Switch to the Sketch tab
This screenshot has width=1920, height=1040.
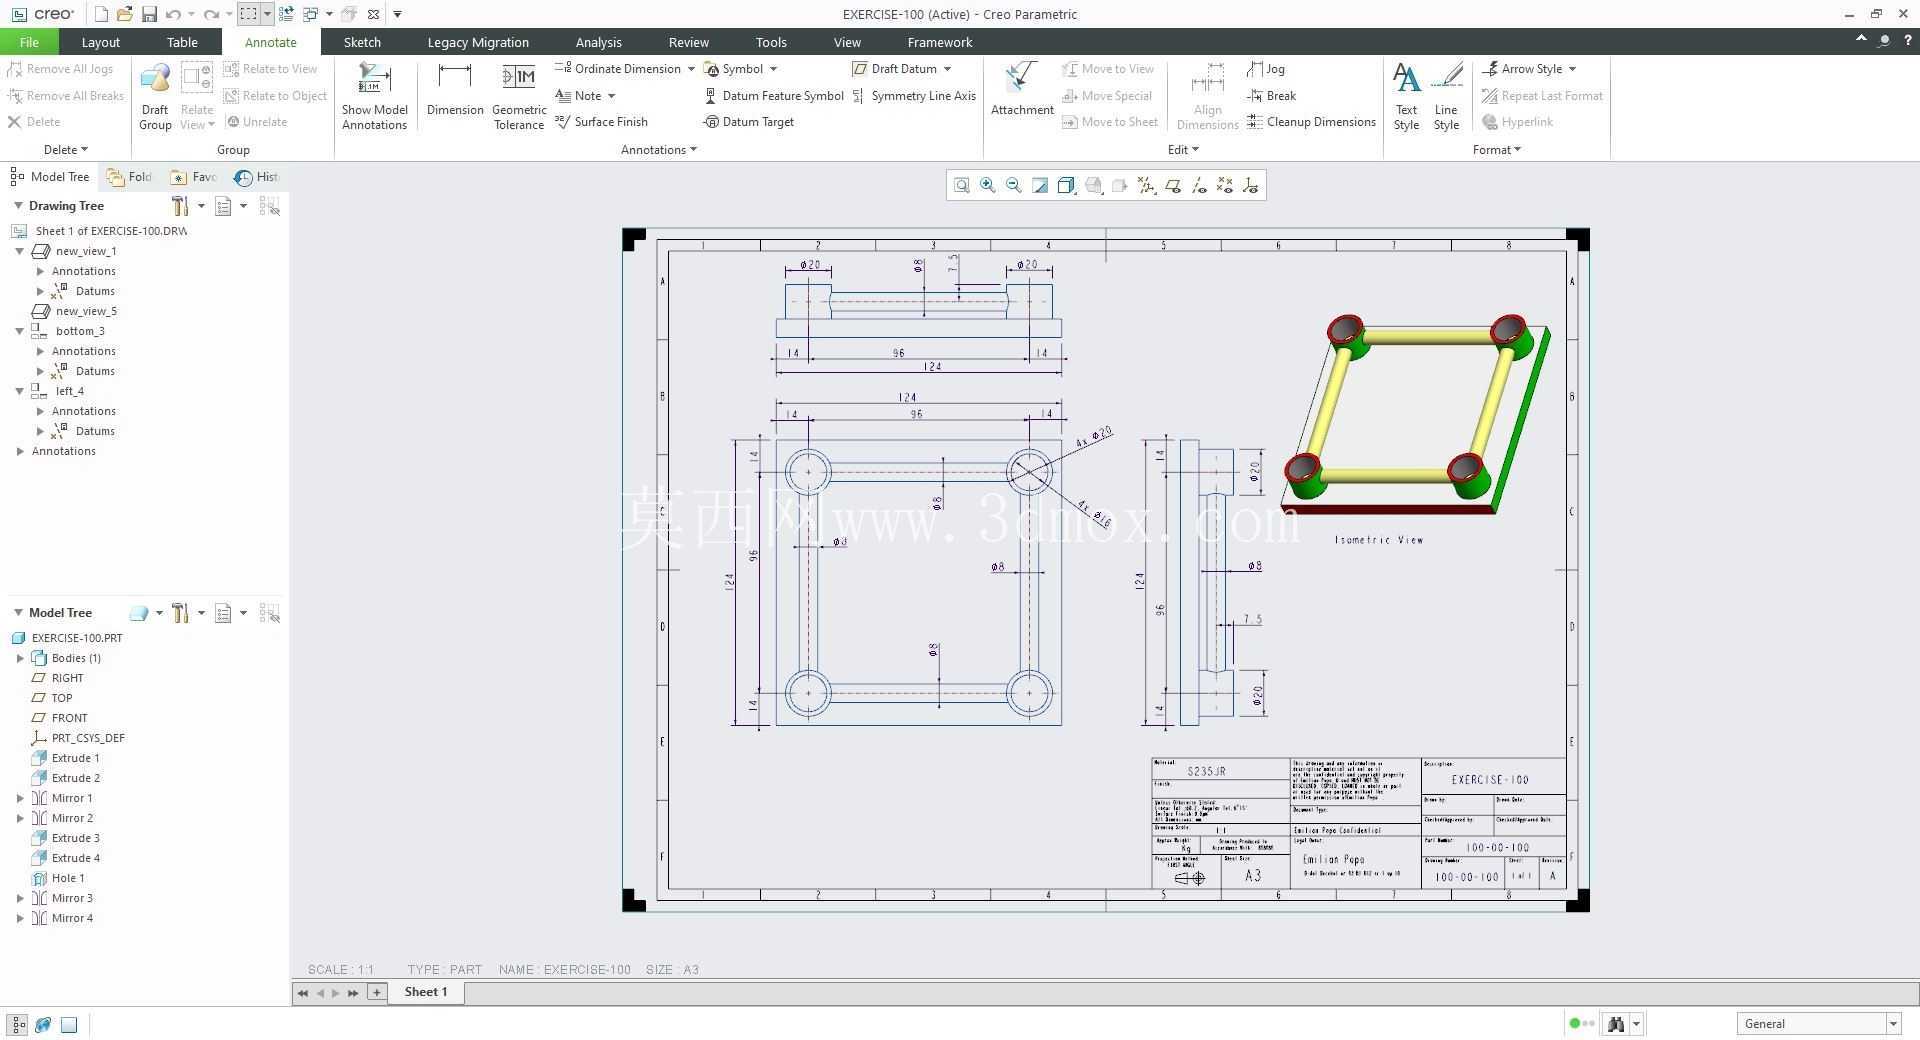[x=362, y=42]
